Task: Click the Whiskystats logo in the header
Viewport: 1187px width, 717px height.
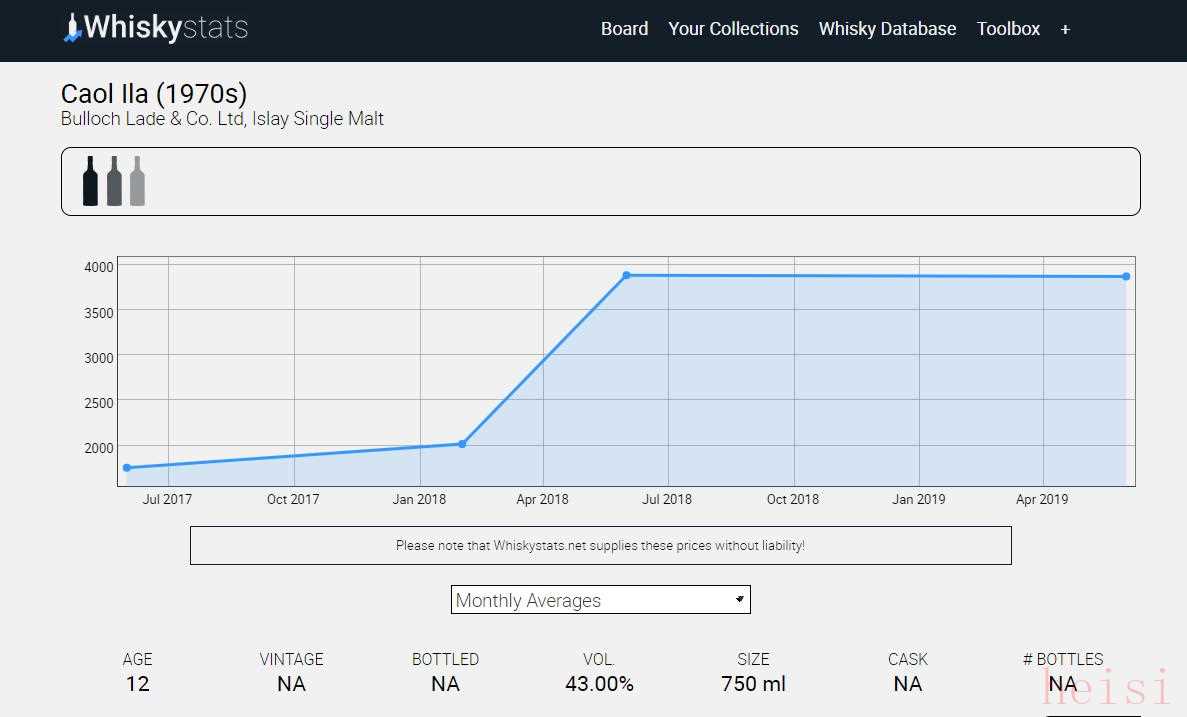Action: [155, 28]
